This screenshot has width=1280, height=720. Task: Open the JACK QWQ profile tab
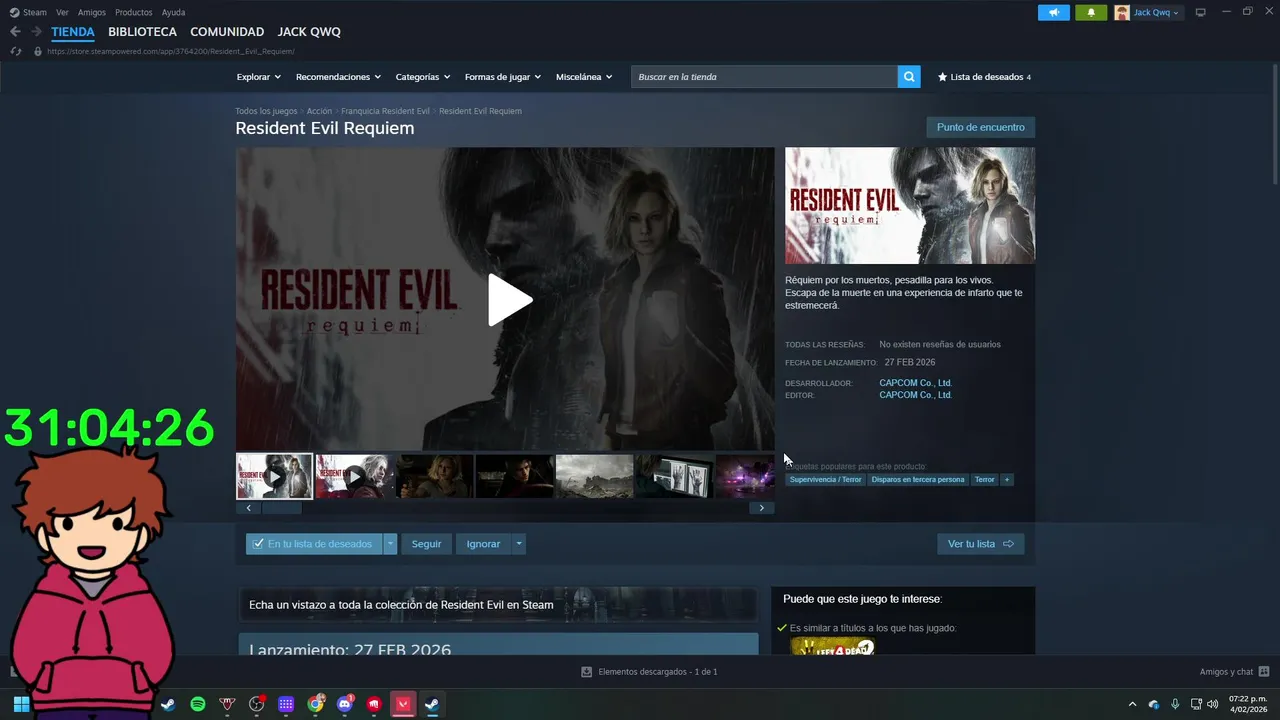pos(309,32)
